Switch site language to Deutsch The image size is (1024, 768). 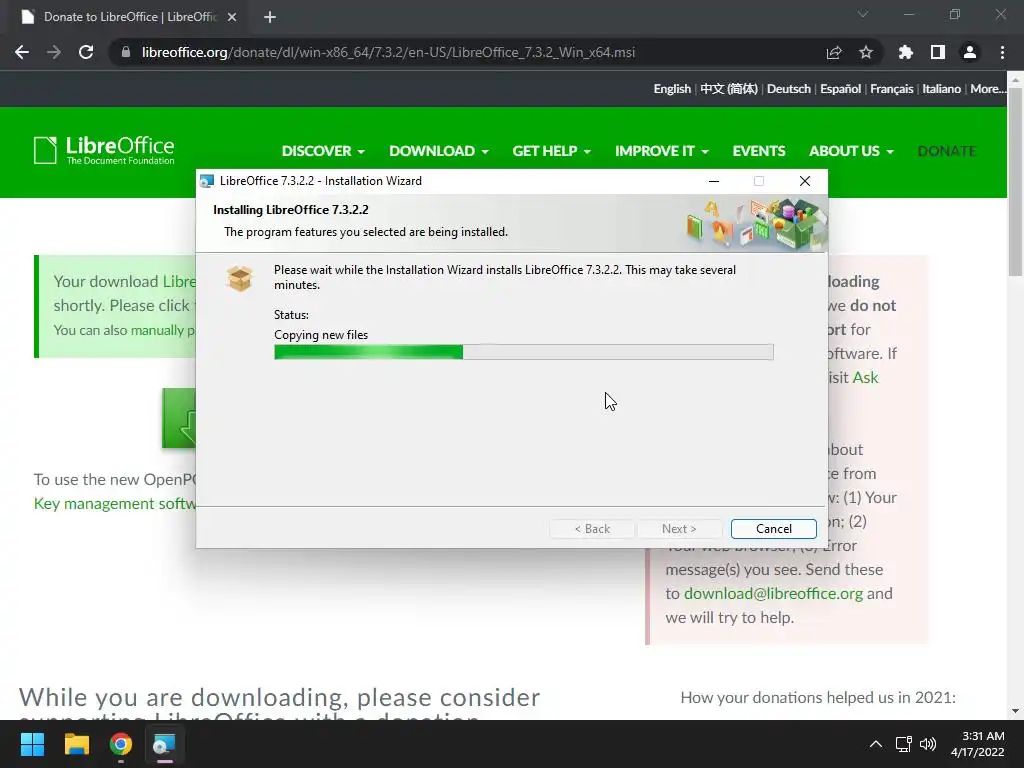pyautogui.click(x=788, y=89)
